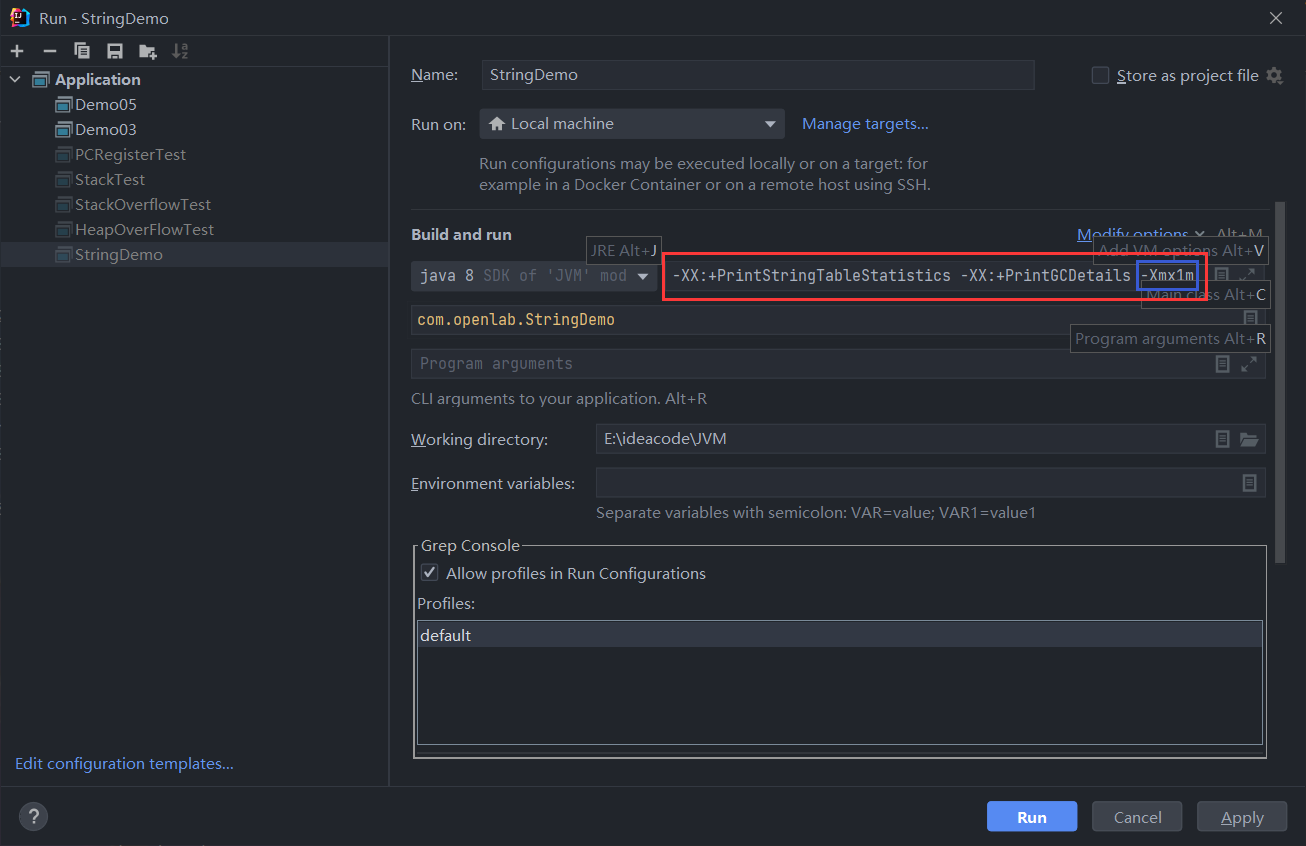The width and height of the screenshot is (1306, 846).
Task: Click the Run button
Action: (1032, 817)
